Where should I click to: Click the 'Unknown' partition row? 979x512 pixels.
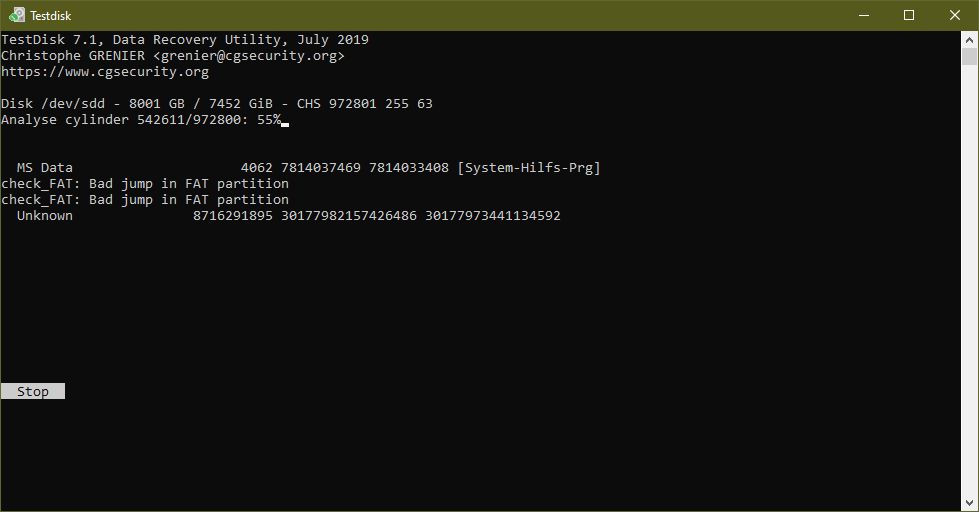[x=288, y=216]
